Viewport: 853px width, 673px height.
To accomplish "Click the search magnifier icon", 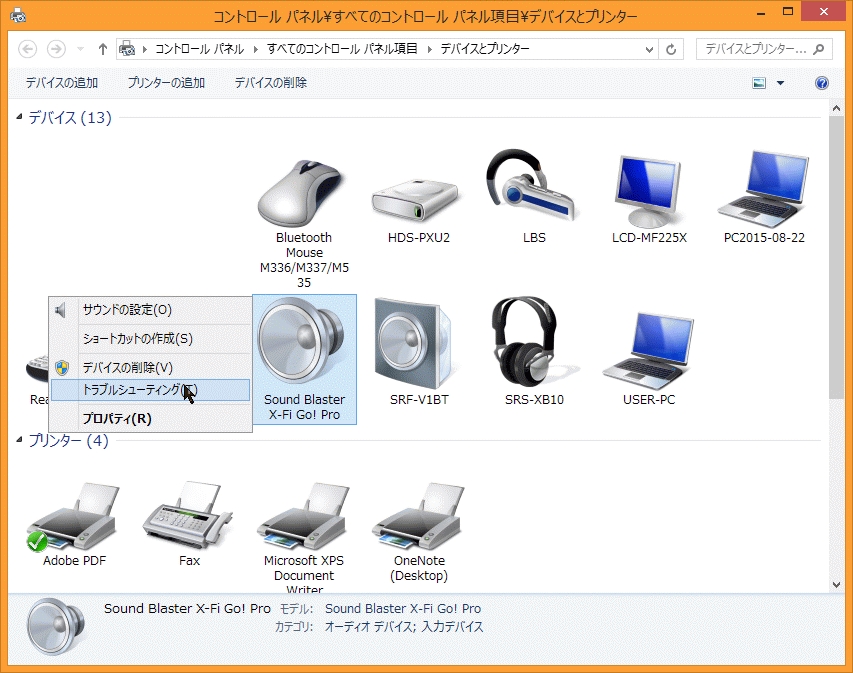I will (x=819, y=50).
